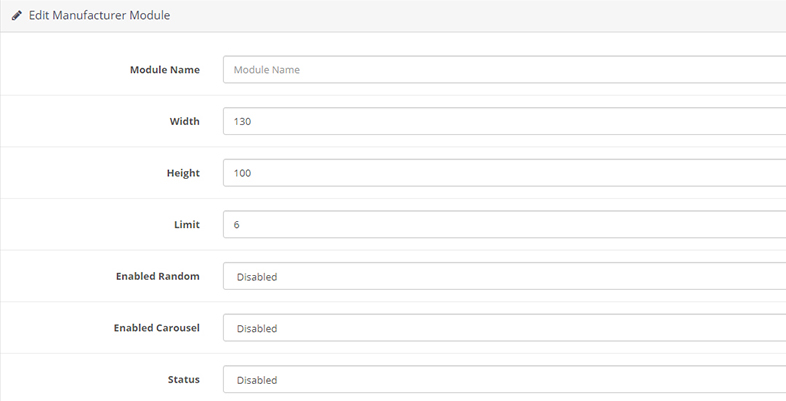Click the pencil edit icon in header
The image size is (786, 401).
(17, 16)
